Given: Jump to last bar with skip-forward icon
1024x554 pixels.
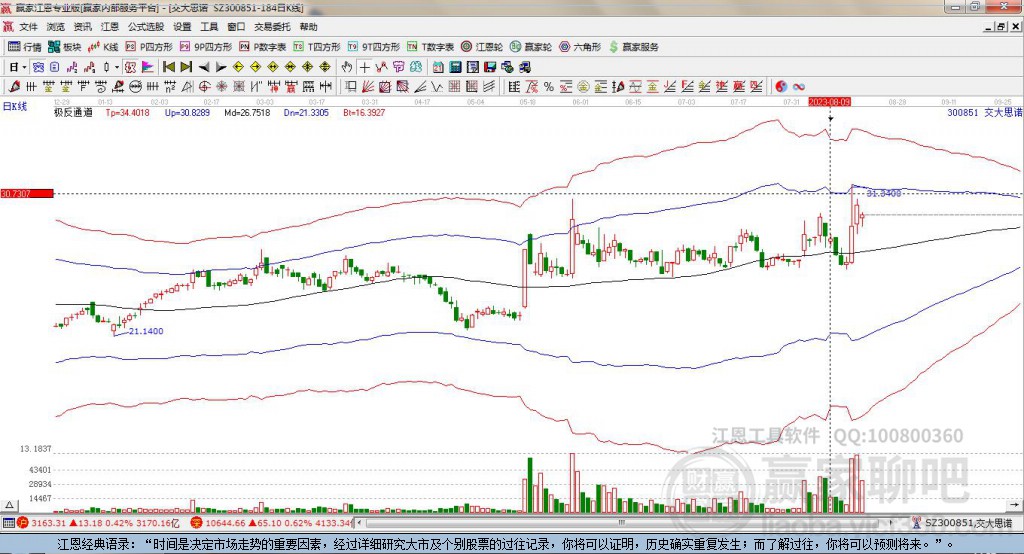Looking at the screenshot, I should click(x=186, y=67).
